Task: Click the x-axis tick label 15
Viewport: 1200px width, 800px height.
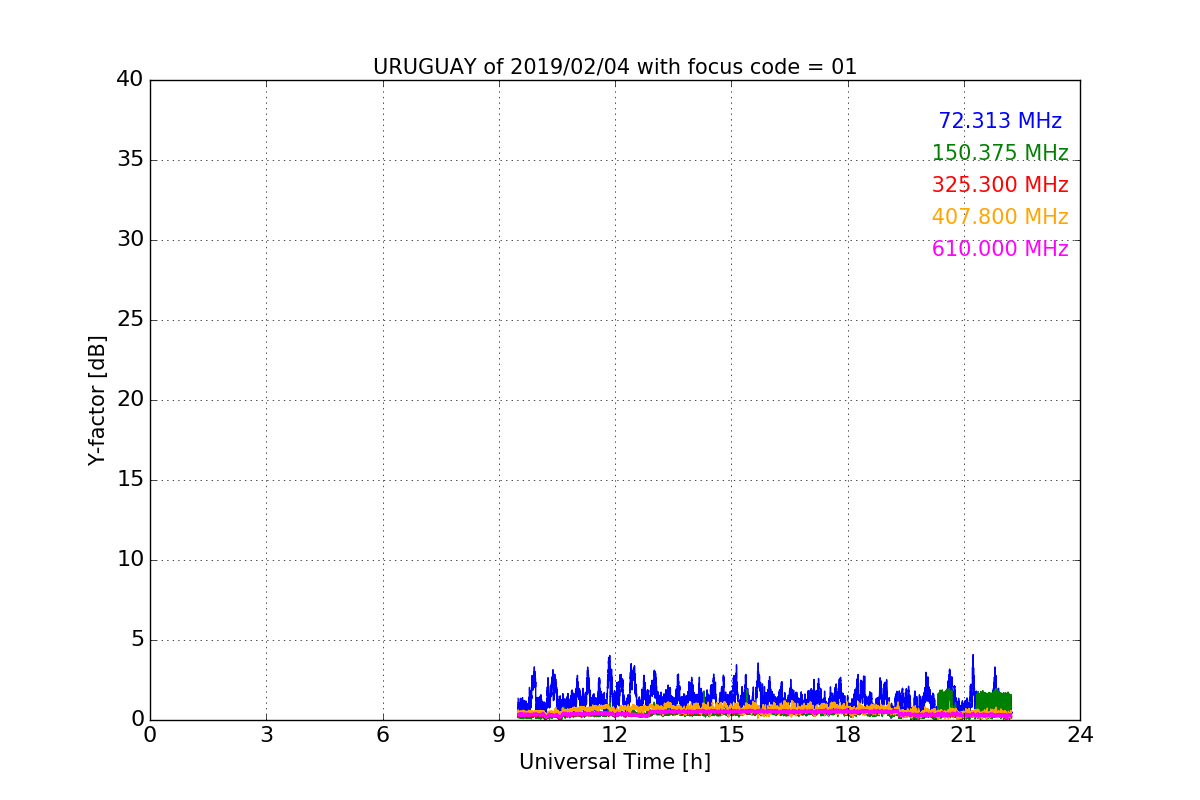Action: (731, 734)
